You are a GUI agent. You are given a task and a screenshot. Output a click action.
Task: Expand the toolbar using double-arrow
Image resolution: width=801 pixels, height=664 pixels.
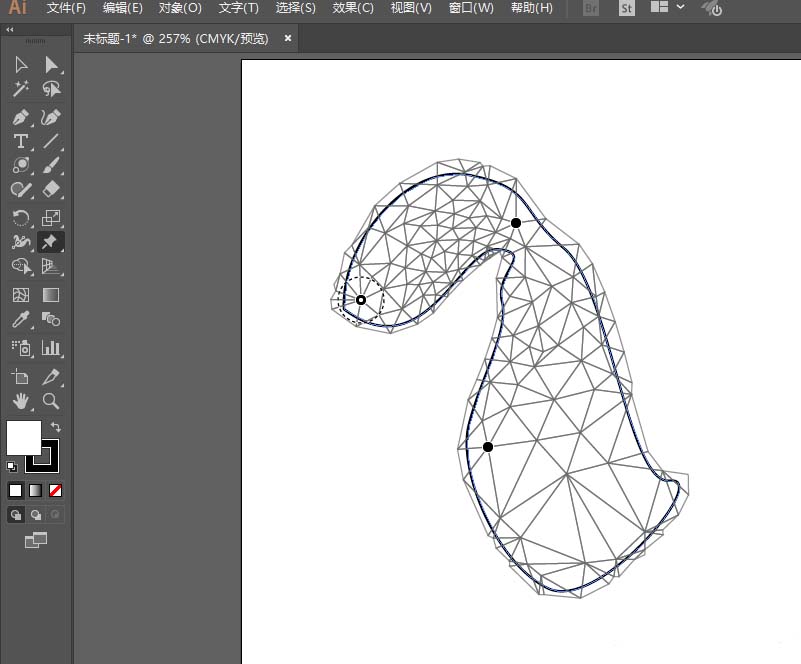click(10, 30)
